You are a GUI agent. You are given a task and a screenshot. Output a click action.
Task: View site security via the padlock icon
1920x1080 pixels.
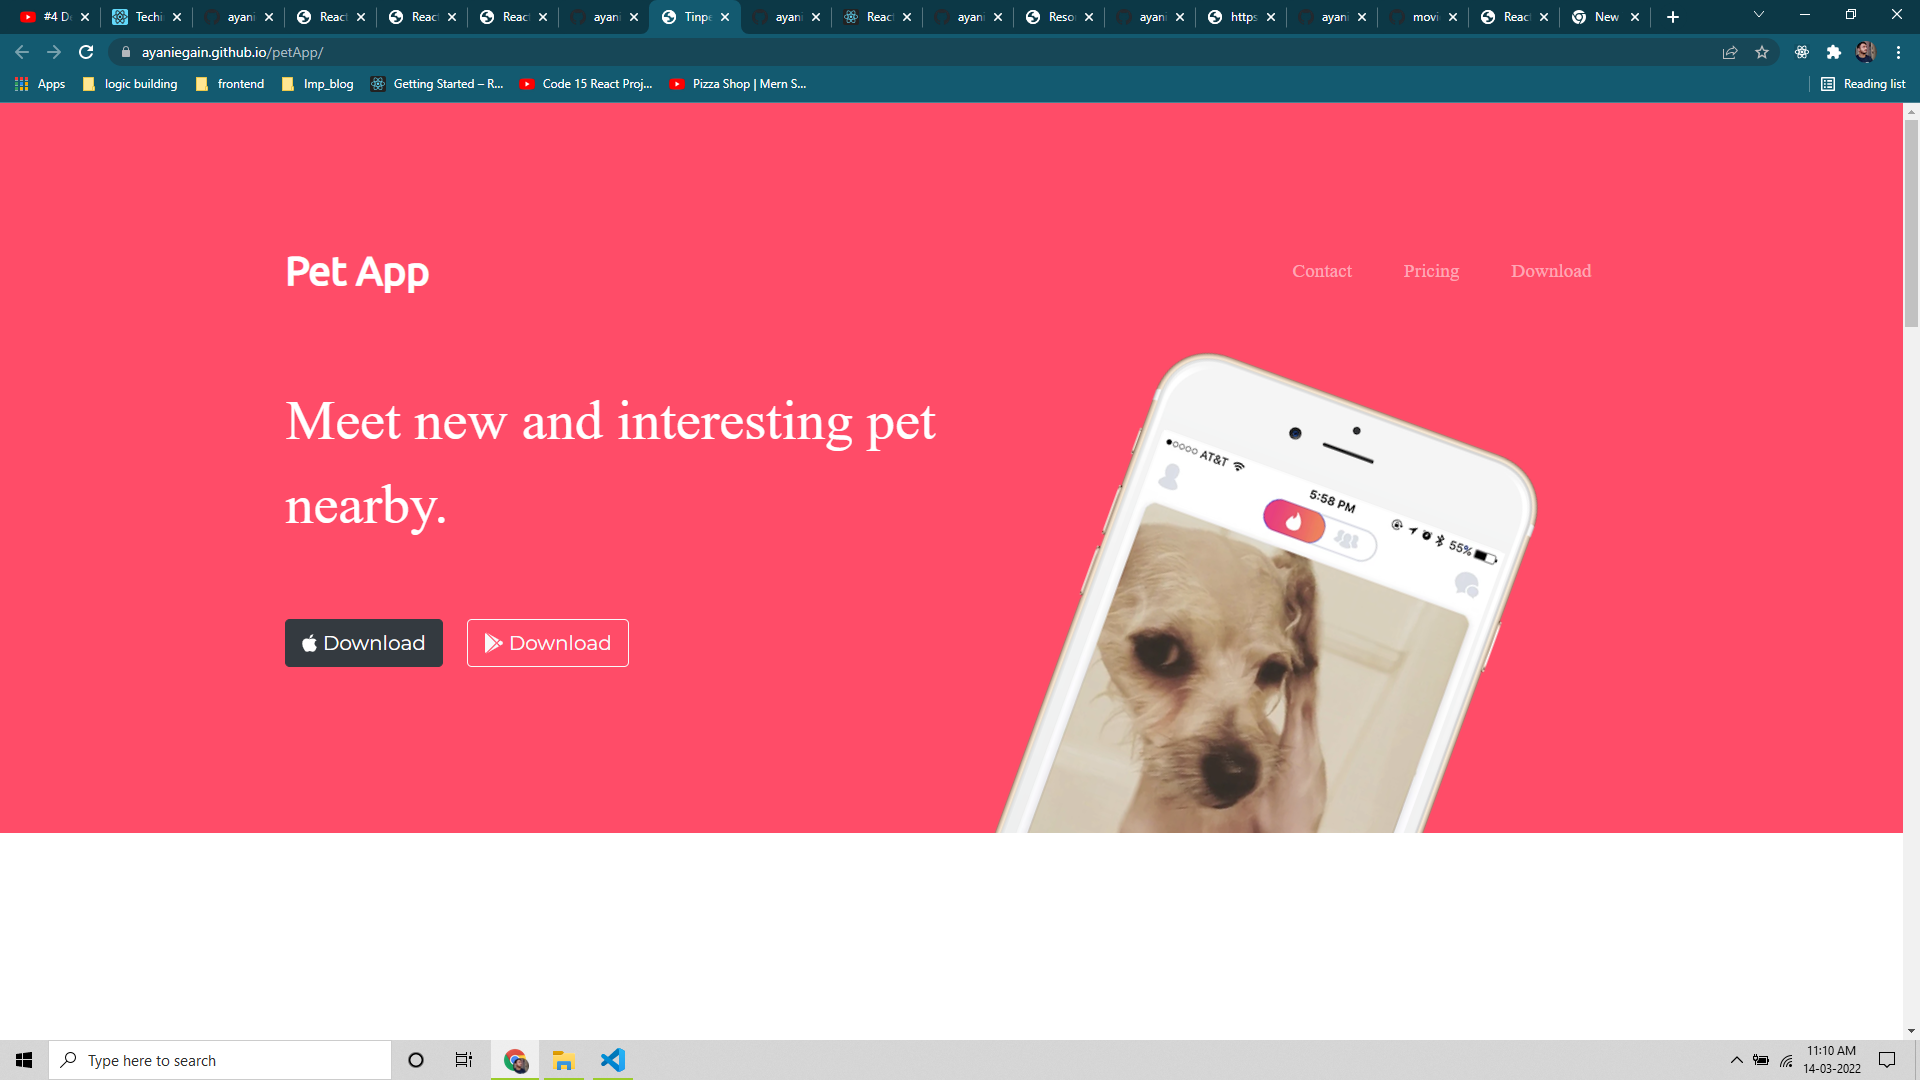(x=126, y=52)
